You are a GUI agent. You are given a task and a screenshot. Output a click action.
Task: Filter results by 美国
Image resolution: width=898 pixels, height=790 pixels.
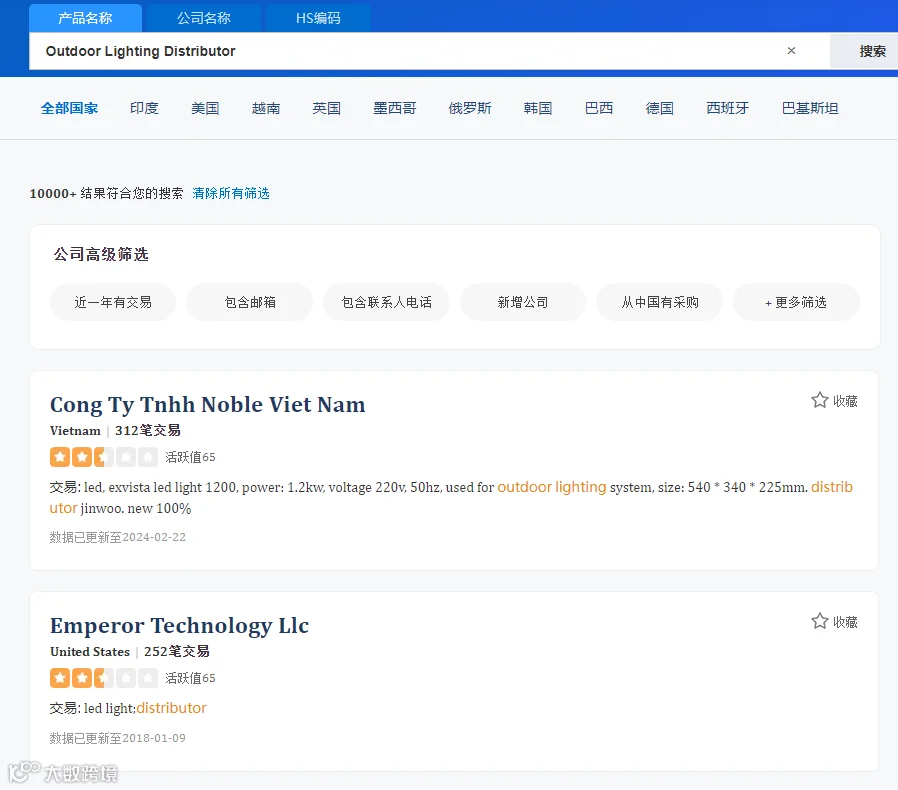(205, 108)
